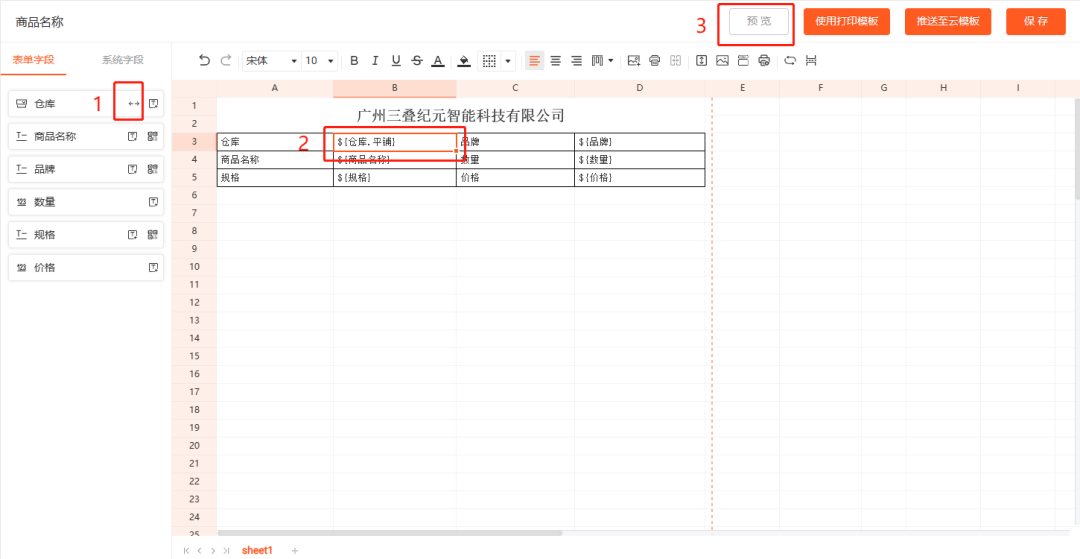Expand the borders dropdown arrow
Screen dimensions: 1080x559
tap(508, 61)
